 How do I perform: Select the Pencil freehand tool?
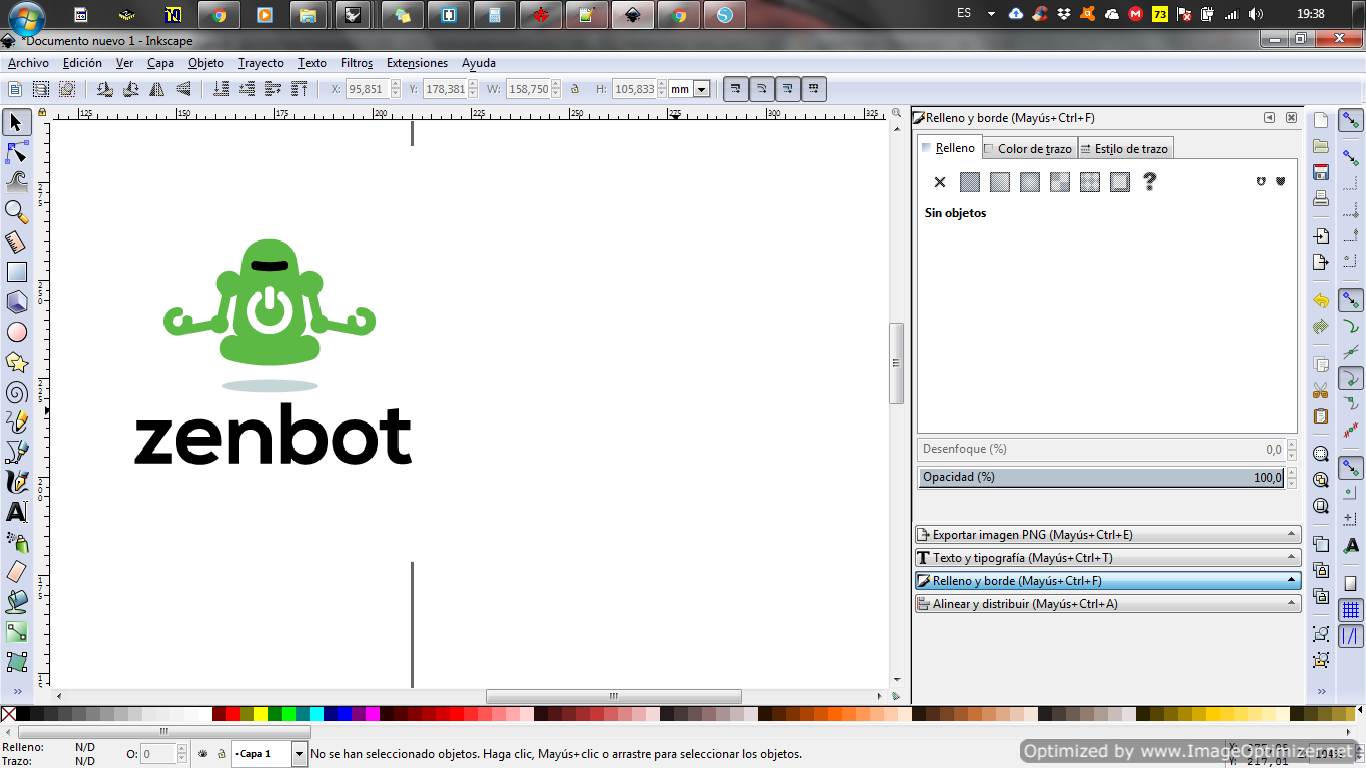click(16, 422)
